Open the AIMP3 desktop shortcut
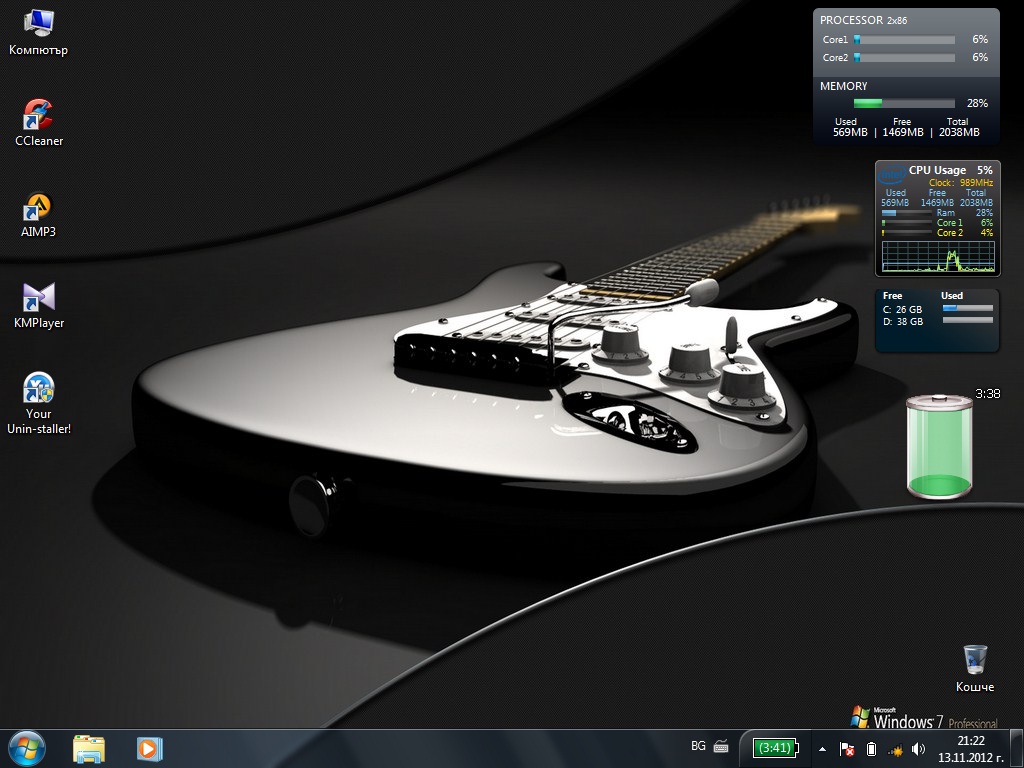The height and width of the screenshot is (768, 1024). point(38,215)
